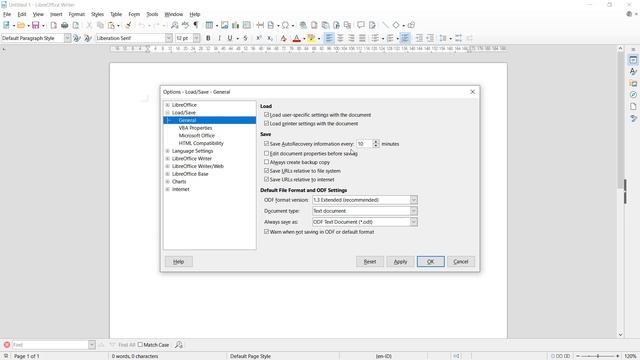Viewport: 640px width, 360px height.
Task: Expand Language Settings tree node
Action: 167,151
